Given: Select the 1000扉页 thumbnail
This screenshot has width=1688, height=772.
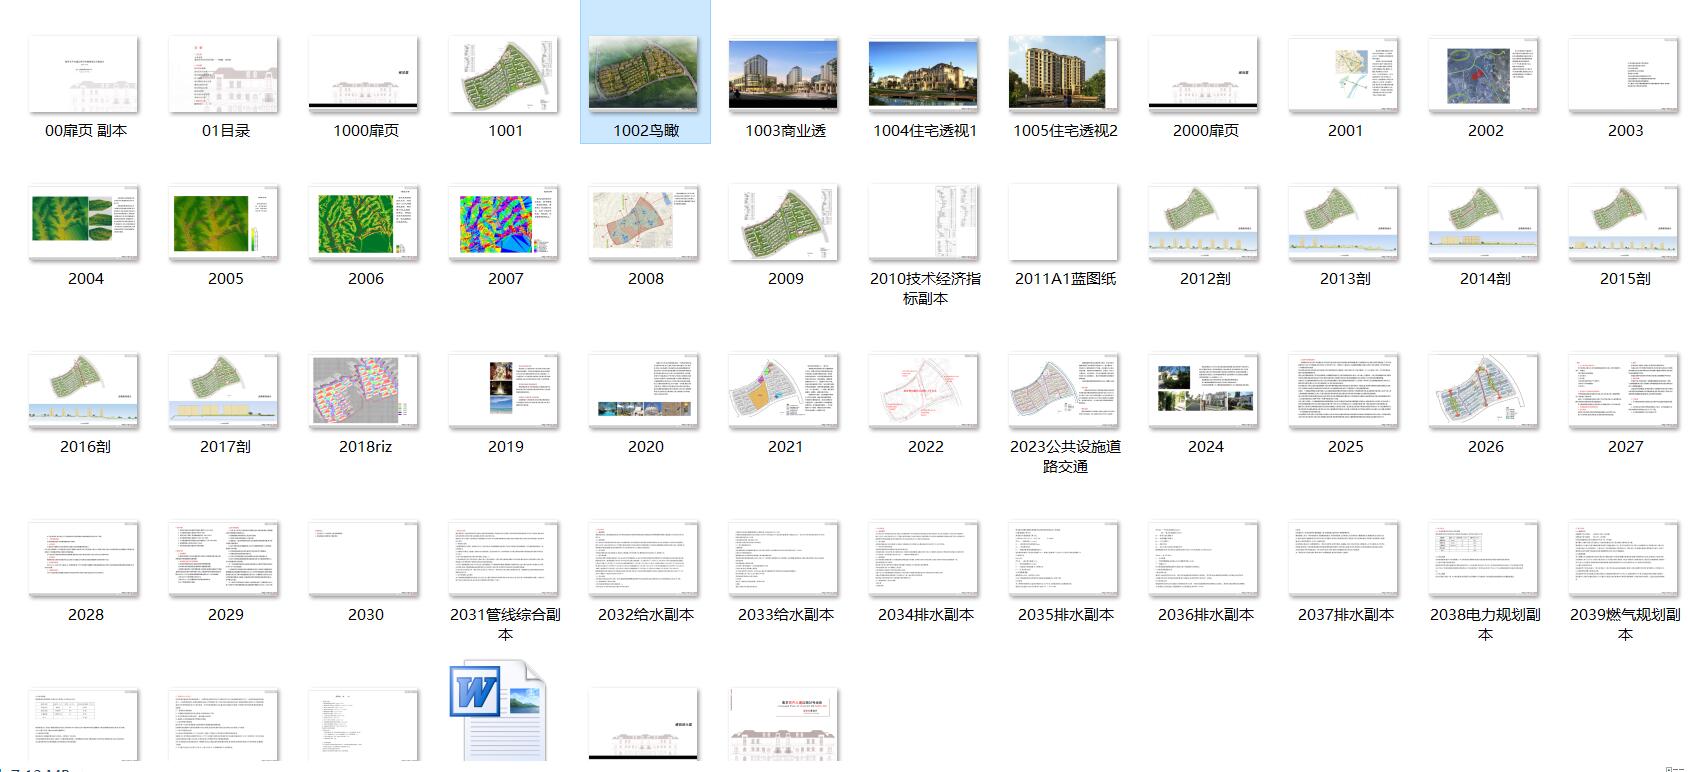Looking at the screenshot, I should 365,75.
